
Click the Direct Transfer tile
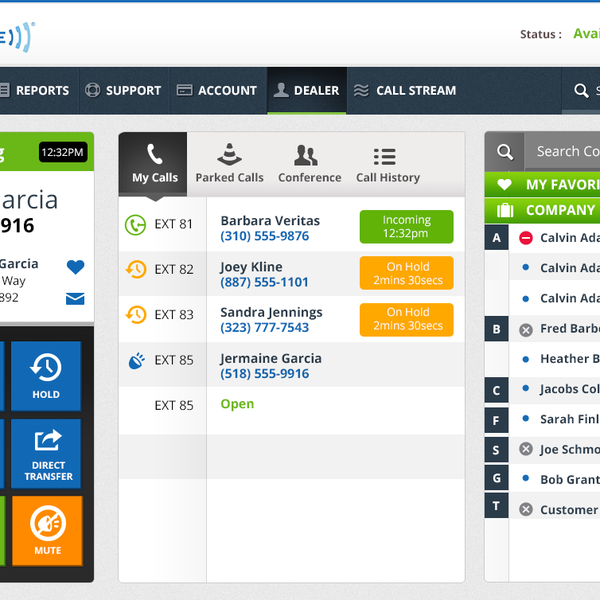(x=46, y=454)
